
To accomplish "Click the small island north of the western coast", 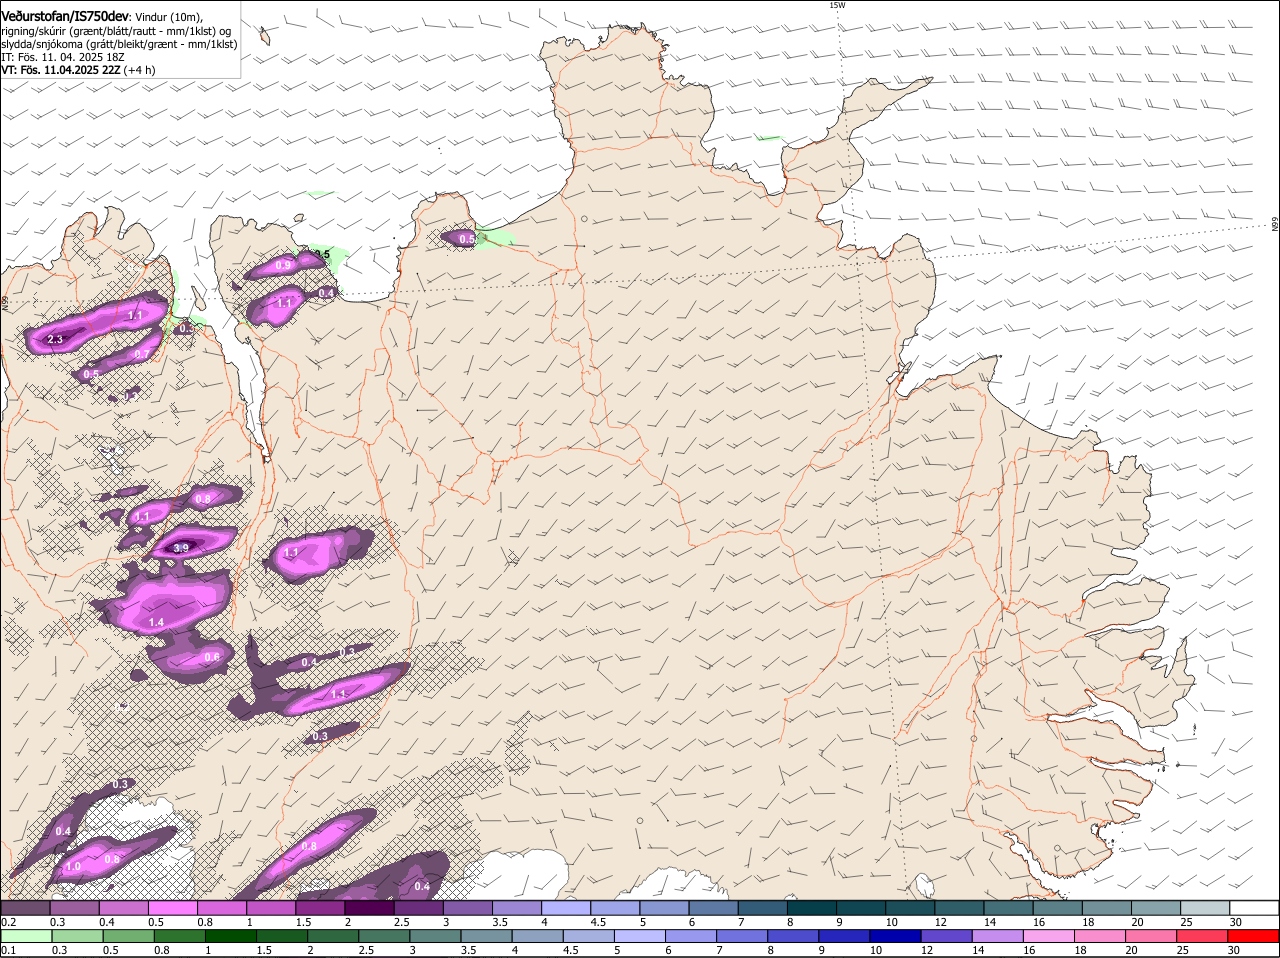I will [265, 37].
